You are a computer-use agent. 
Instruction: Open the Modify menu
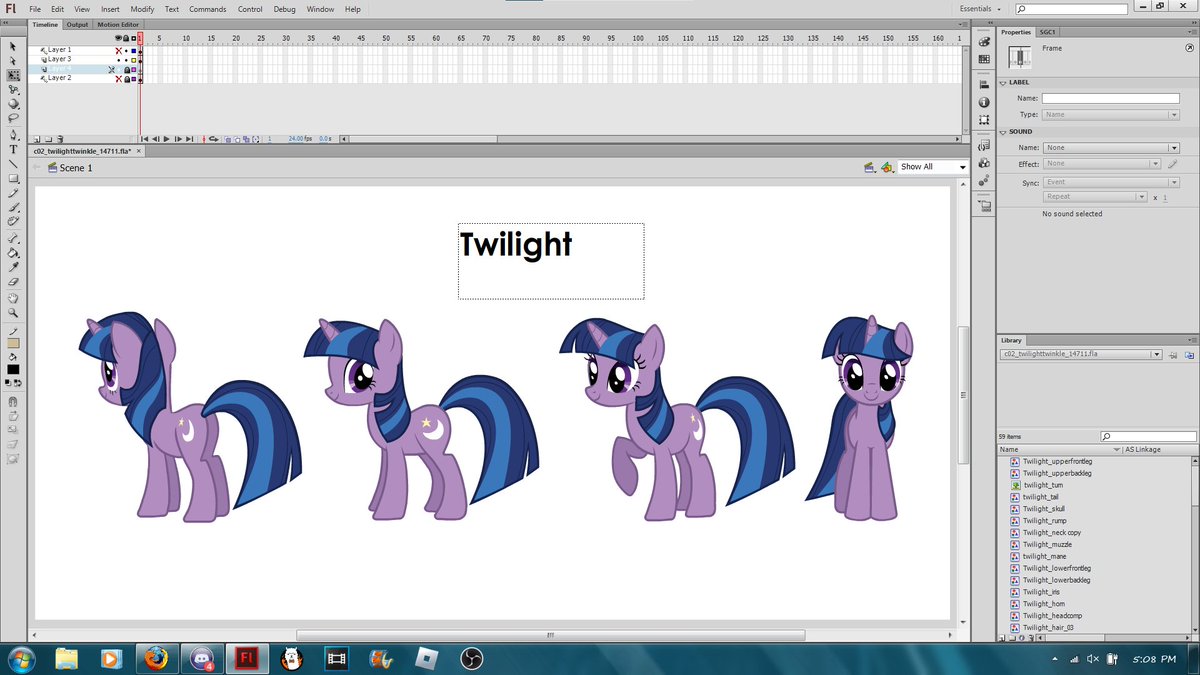pos(142,9)
